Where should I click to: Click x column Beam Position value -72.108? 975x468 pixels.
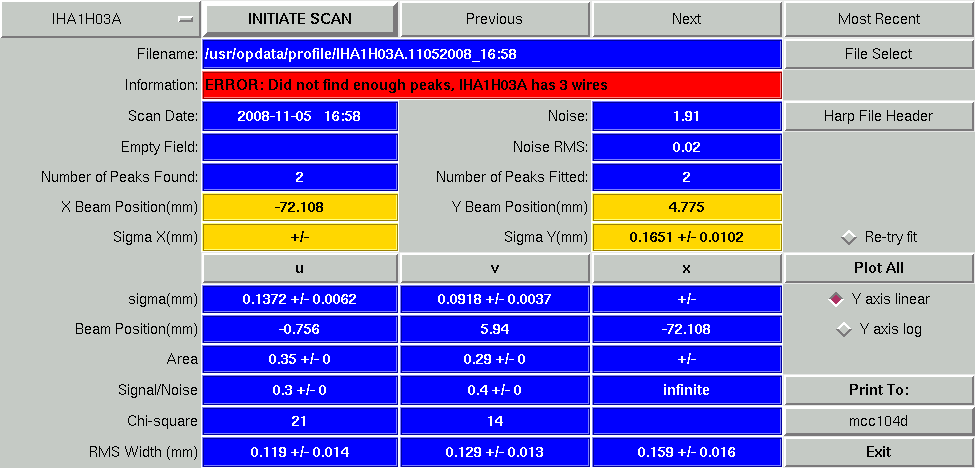click(x=686, y=329)
